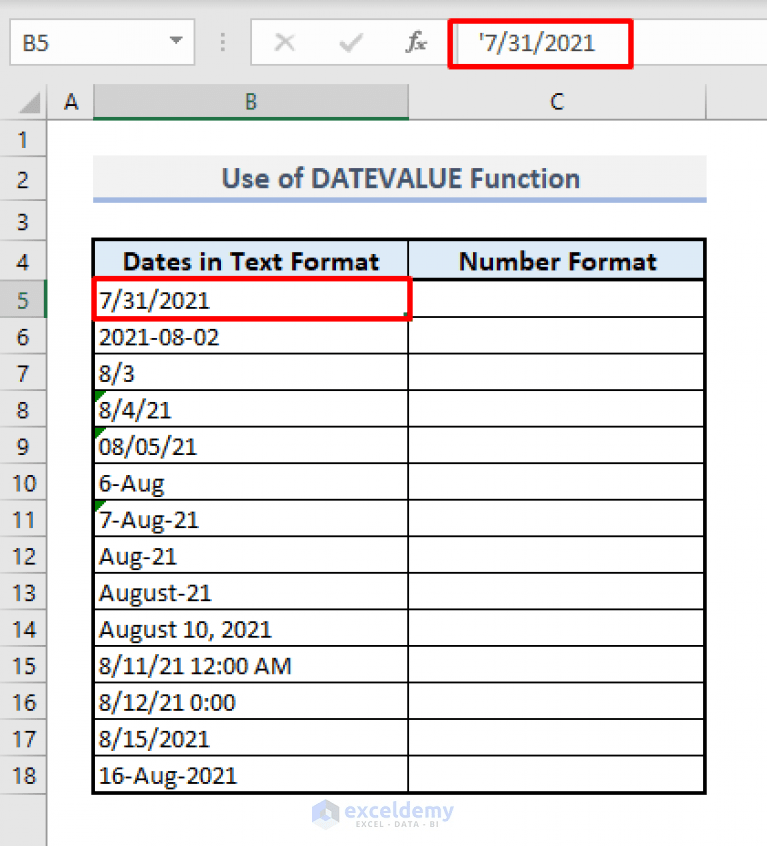Select row 11 header
Image resolution: width=767 pixels, height=846 pixels.
click(x=23, y=519)
